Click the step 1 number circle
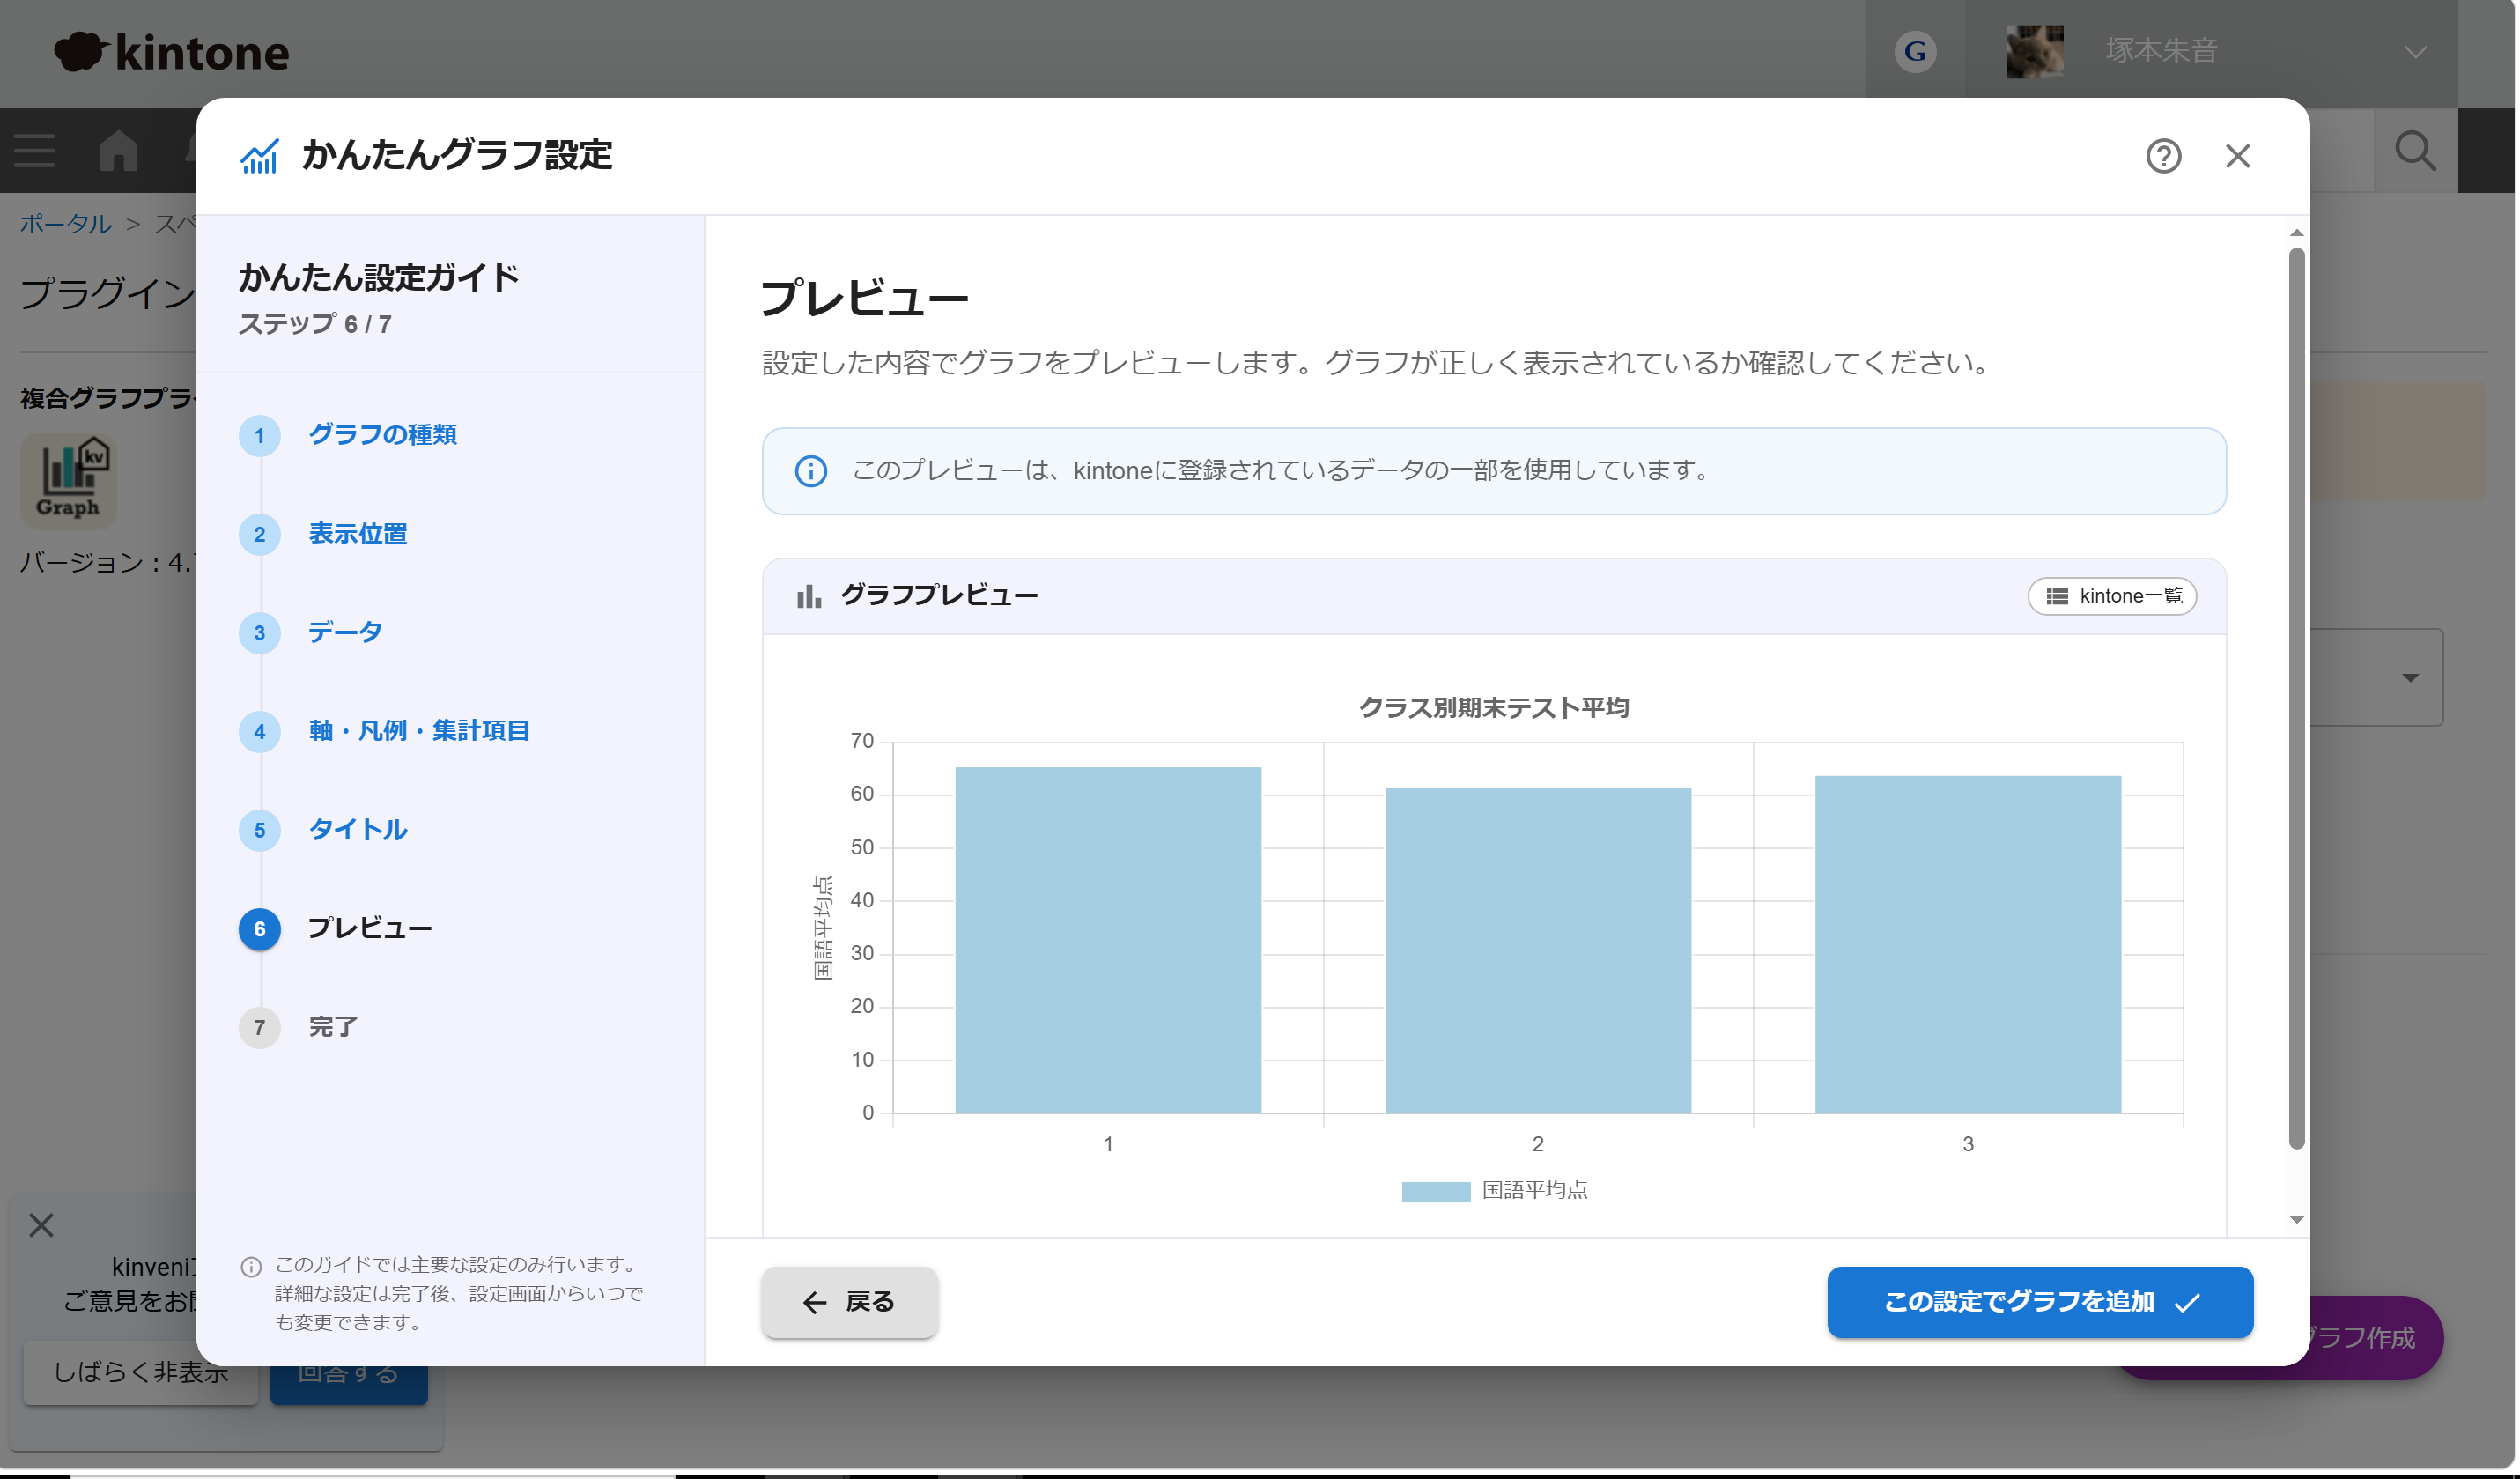The height and width of the screenshot is (1479, 2520). [260, 436]
